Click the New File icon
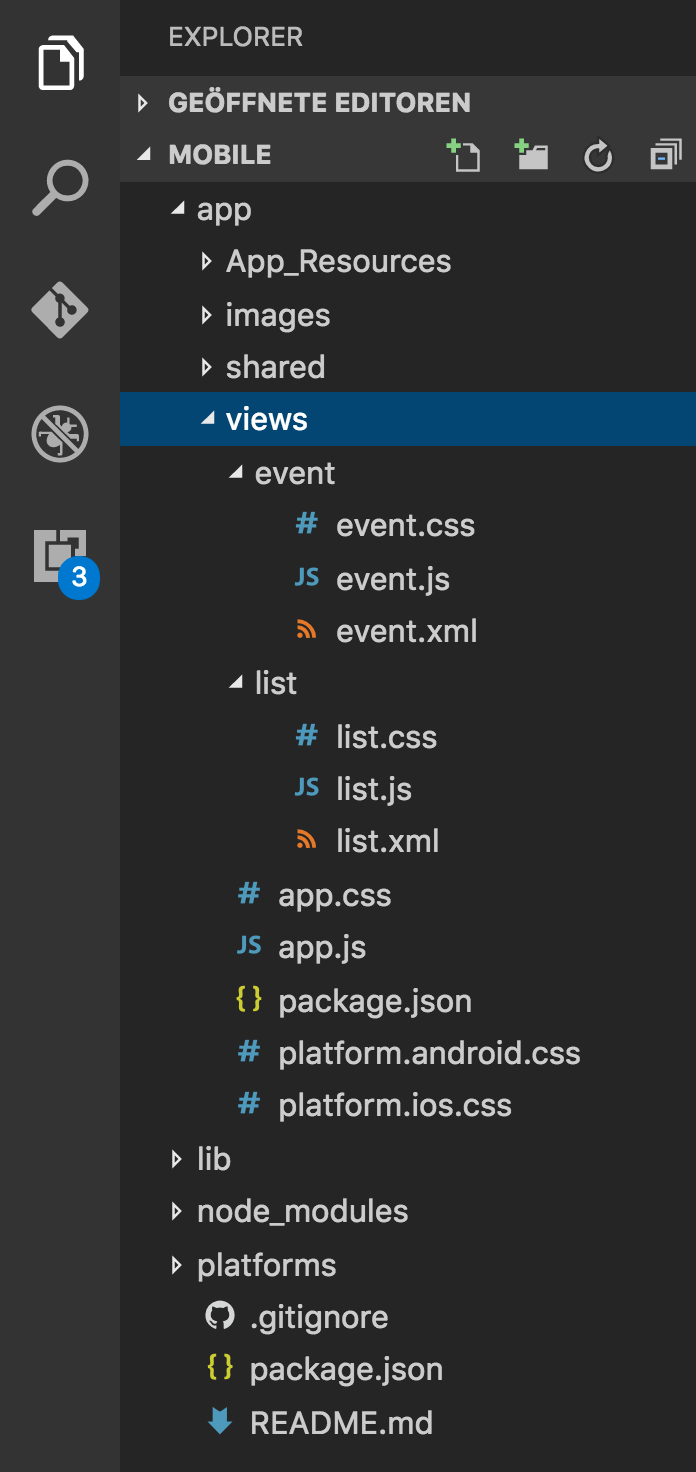Screen dimensions: 696x1472 pyautogui.click(x=464, y=156)
